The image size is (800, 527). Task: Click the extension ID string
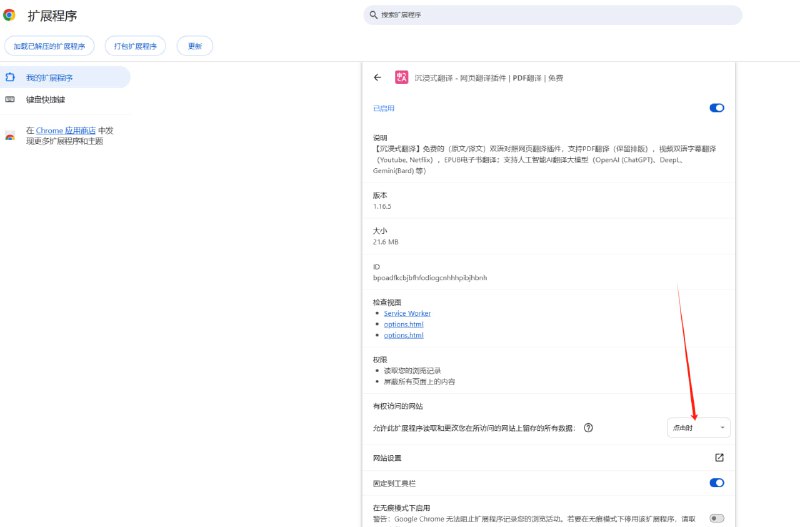pyautogui.click(x=430, y=278)
